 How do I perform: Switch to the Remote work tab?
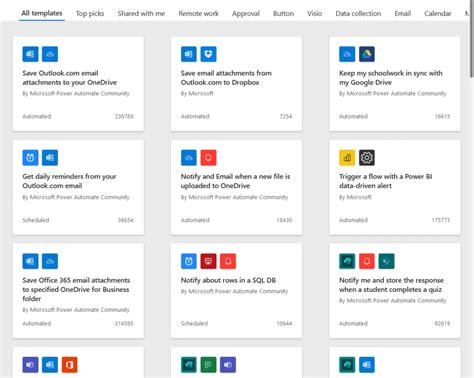pyautogui.click(x=199, y=14)
